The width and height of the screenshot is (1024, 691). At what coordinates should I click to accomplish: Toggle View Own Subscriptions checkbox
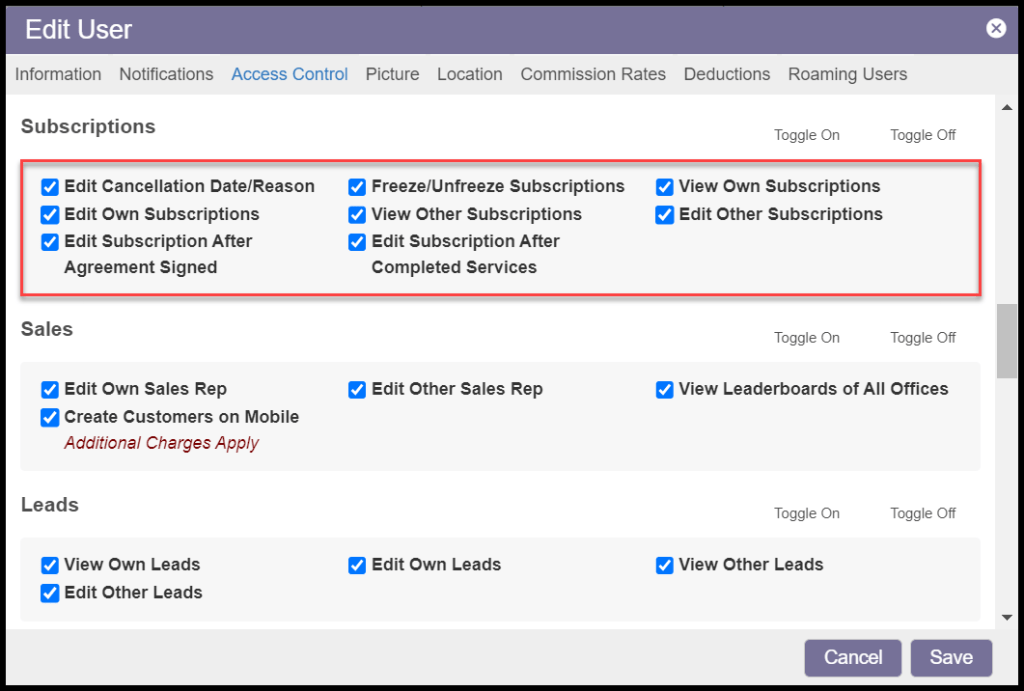coord(665,187)
